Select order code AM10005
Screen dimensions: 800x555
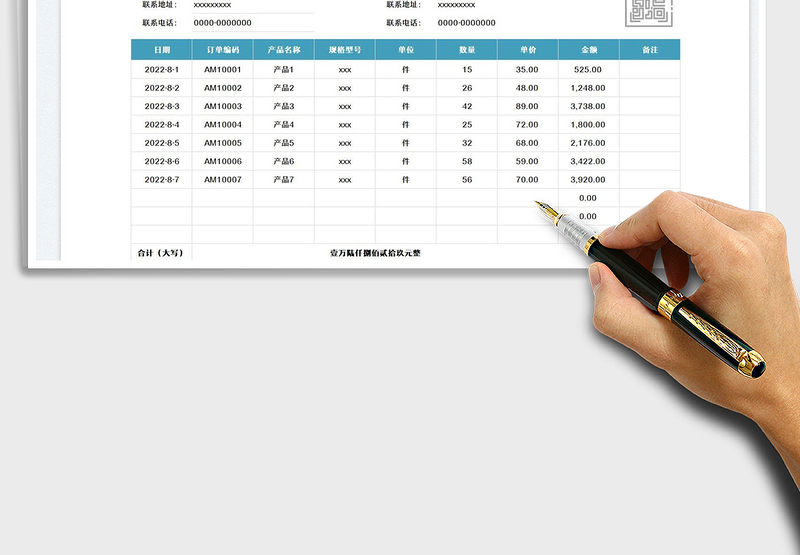(x=223, y=143)
